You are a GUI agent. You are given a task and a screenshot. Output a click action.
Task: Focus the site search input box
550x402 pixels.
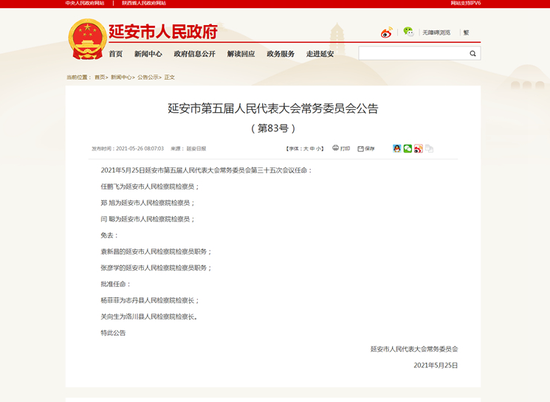click(414, 53)
